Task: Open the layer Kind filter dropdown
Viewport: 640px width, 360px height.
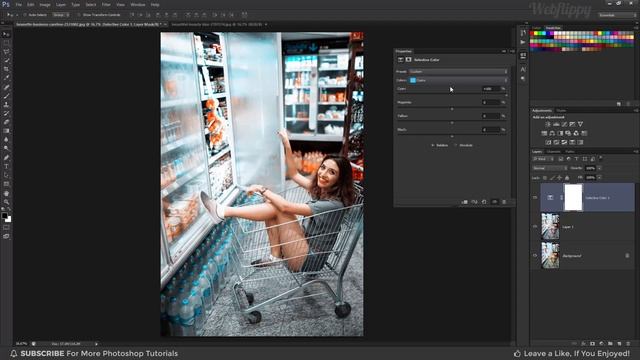Action: 543,159
